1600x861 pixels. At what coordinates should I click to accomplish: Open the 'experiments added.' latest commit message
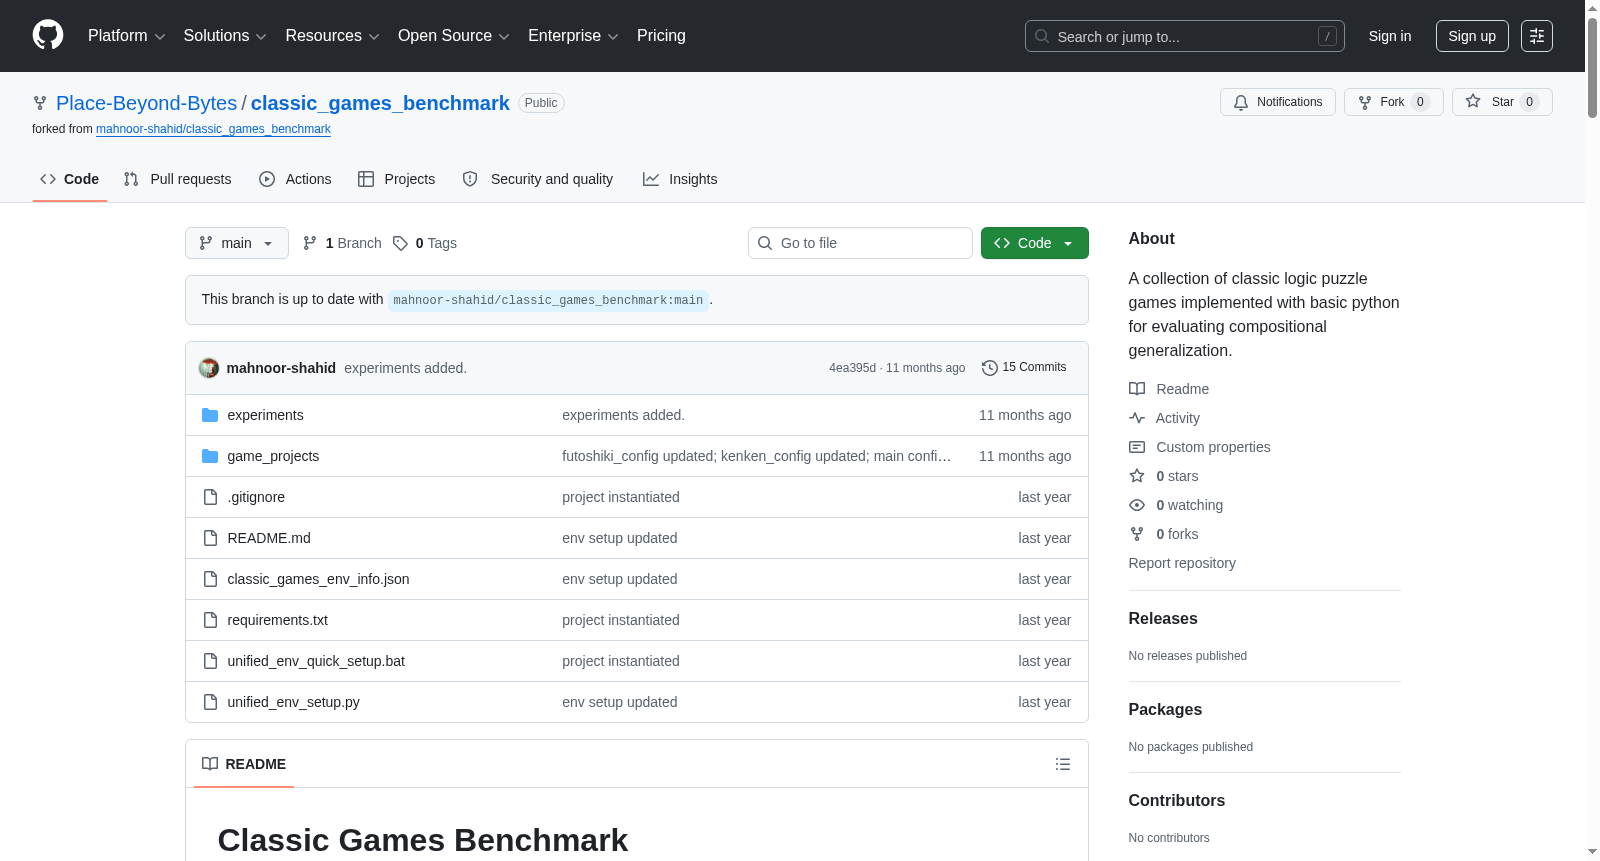tap(405, 368)
